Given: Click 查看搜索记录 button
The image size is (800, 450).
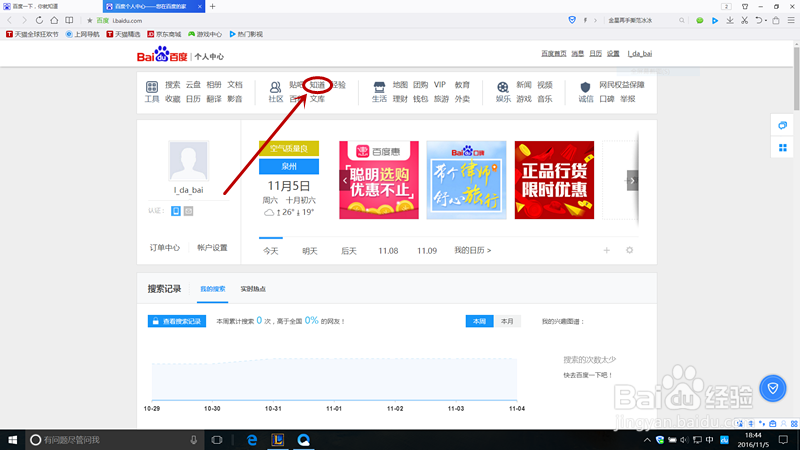Looking at the screenshot, I should (177, 321).
